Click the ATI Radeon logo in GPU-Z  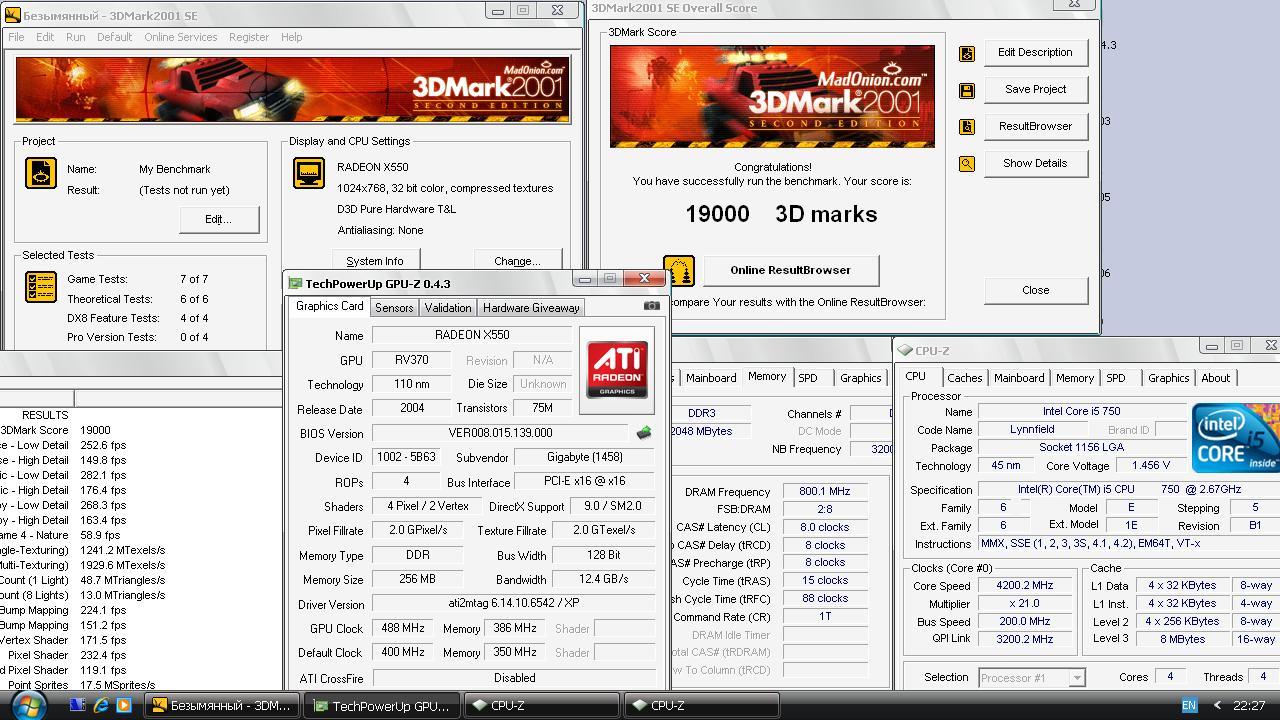pos(616,370)
